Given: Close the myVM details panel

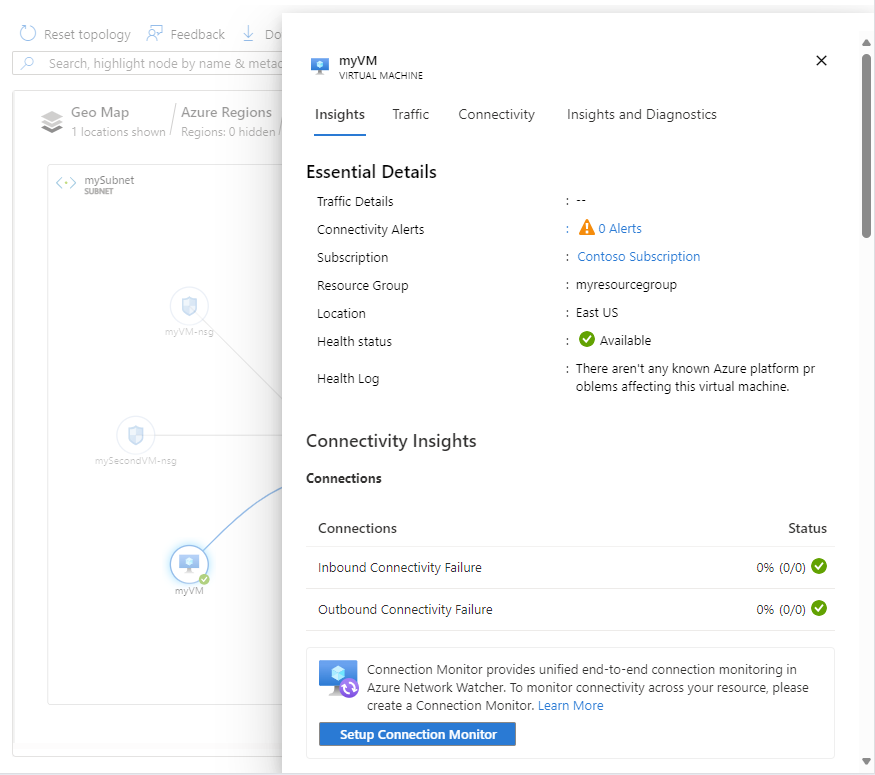Looking at the screenshot, I should (822, 61).
